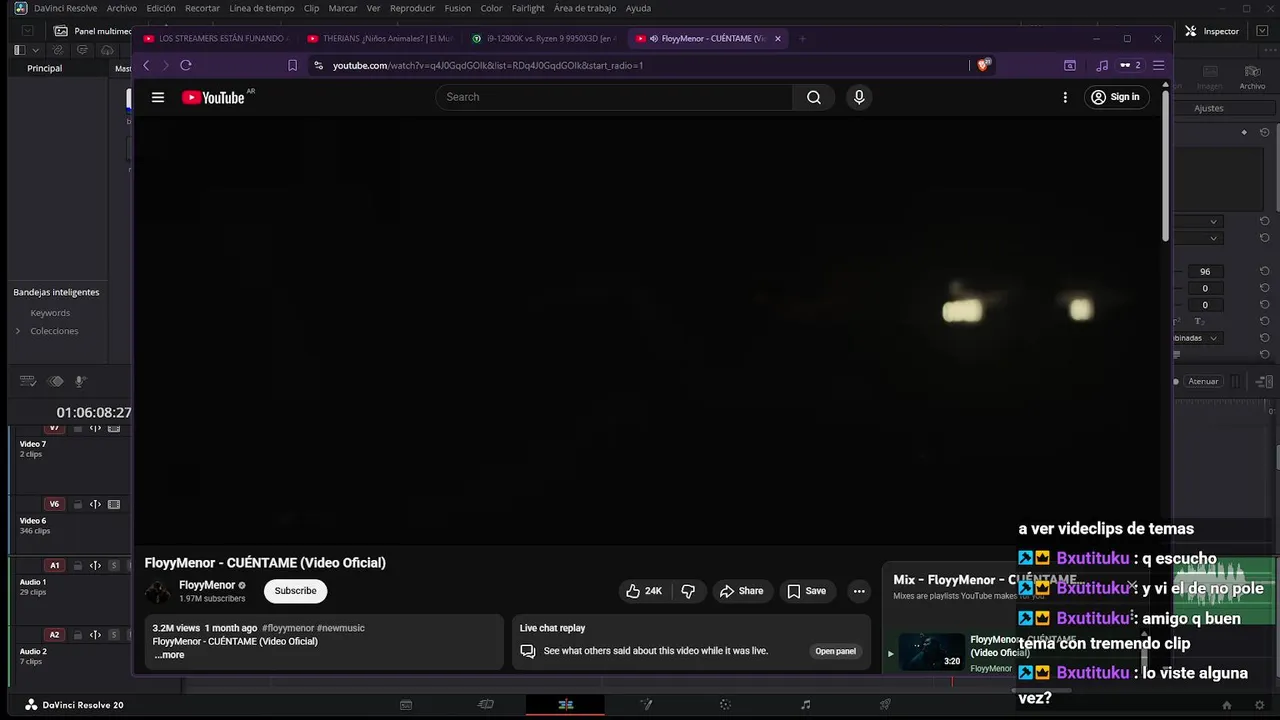Open more actions ellipsis under video
1280x720 pixels.
tap(859, 591)
